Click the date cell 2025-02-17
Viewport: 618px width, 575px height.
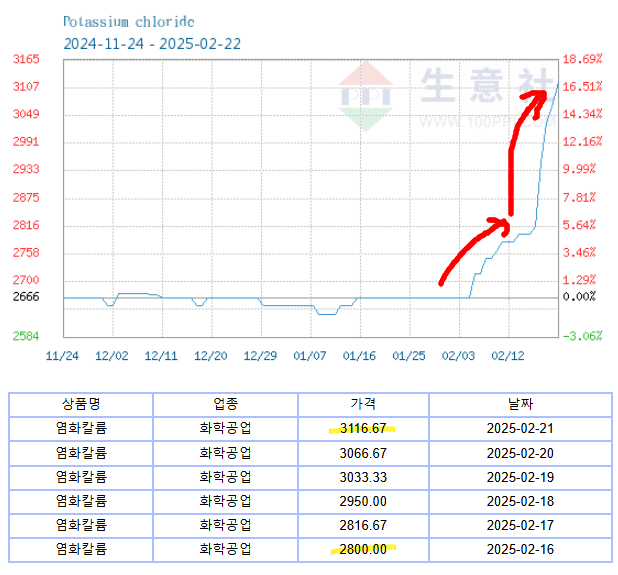(520, 525)
